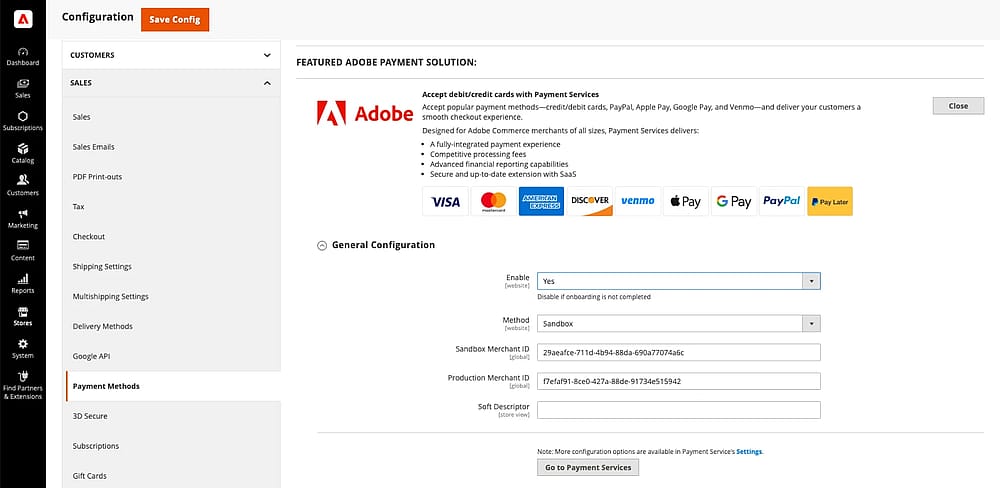Screen dimensions: 1000x488
Task: Click 'Accept debit/credit cards with Payment Services' heading
Action: 510,94
